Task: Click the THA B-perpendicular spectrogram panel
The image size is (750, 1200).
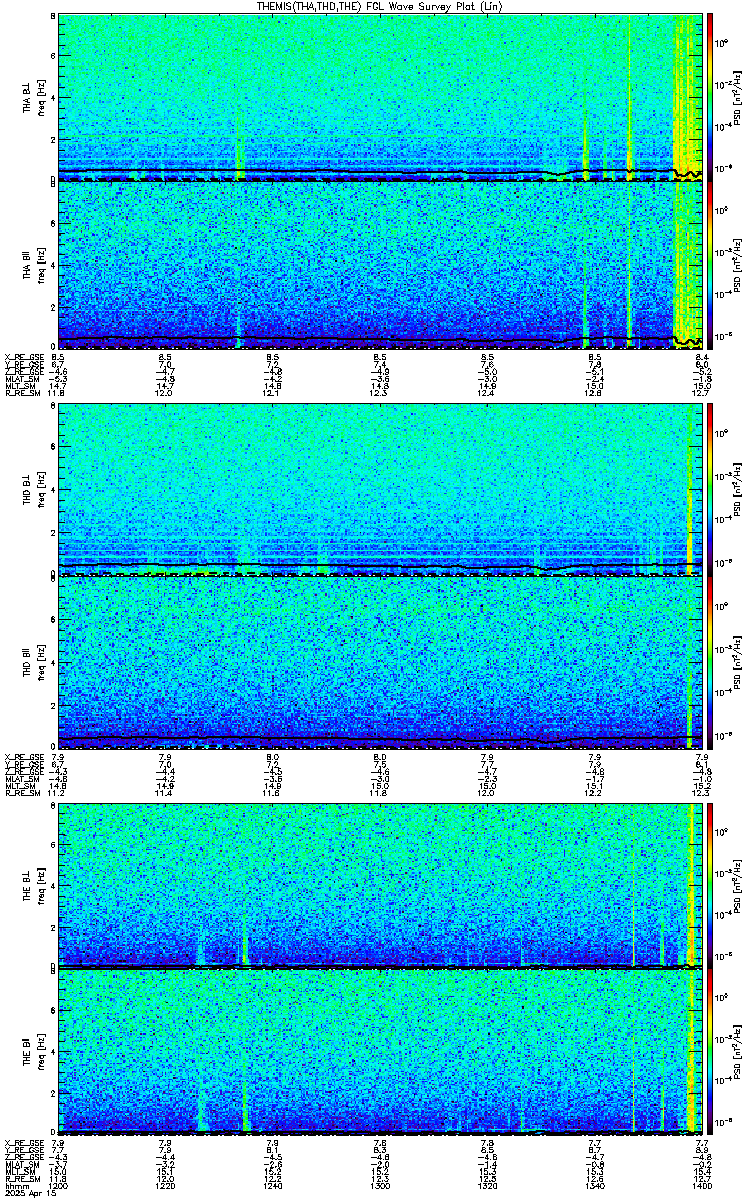Action: coord(380,97)
